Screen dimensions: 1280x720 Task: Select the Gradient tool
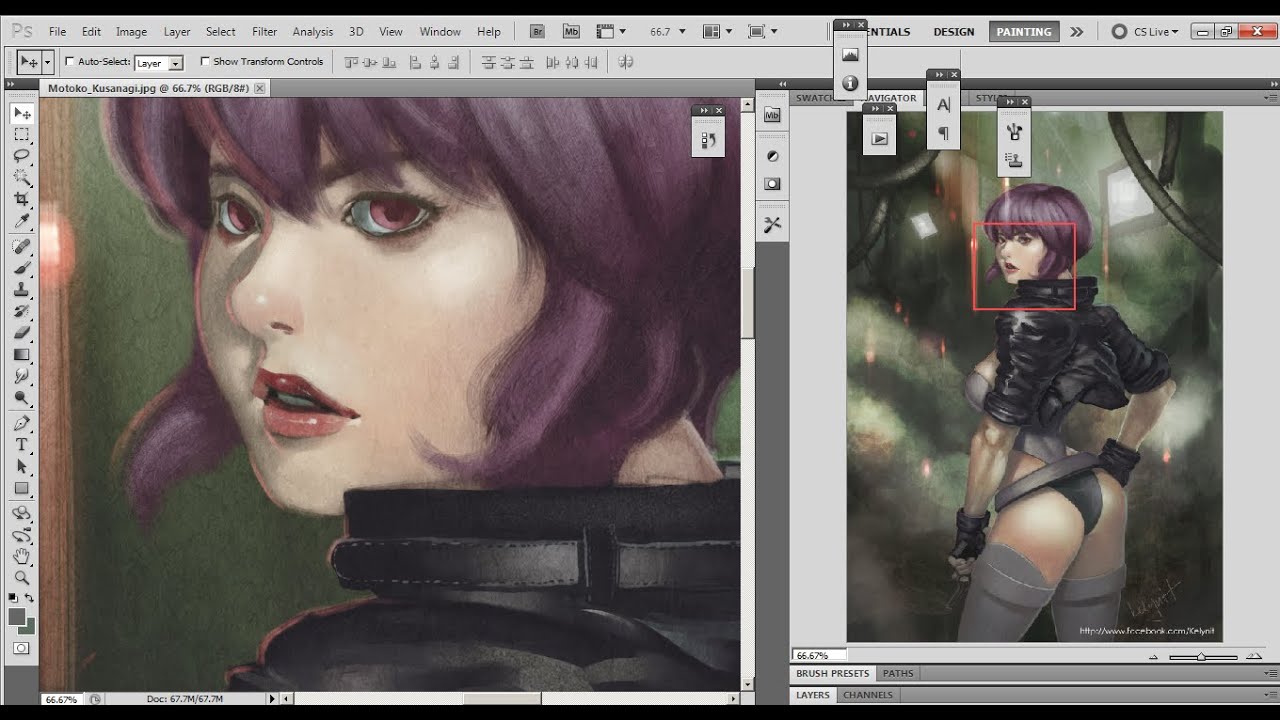pos(21,355)
